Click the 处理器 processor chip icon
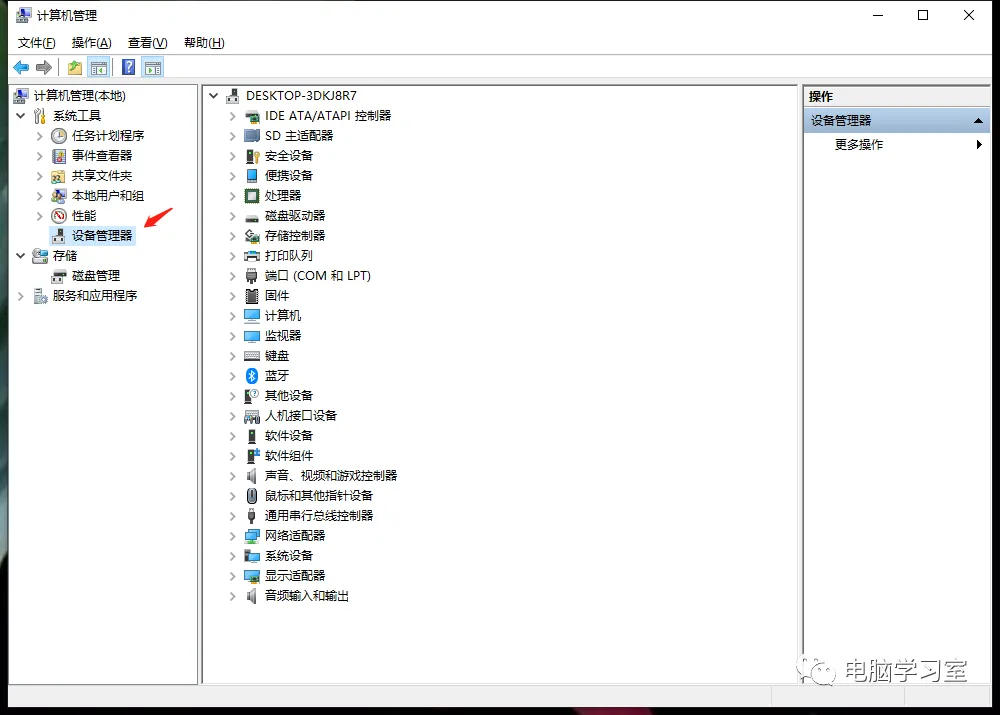This screenshot has height=715, width=1000. (252, 196)
